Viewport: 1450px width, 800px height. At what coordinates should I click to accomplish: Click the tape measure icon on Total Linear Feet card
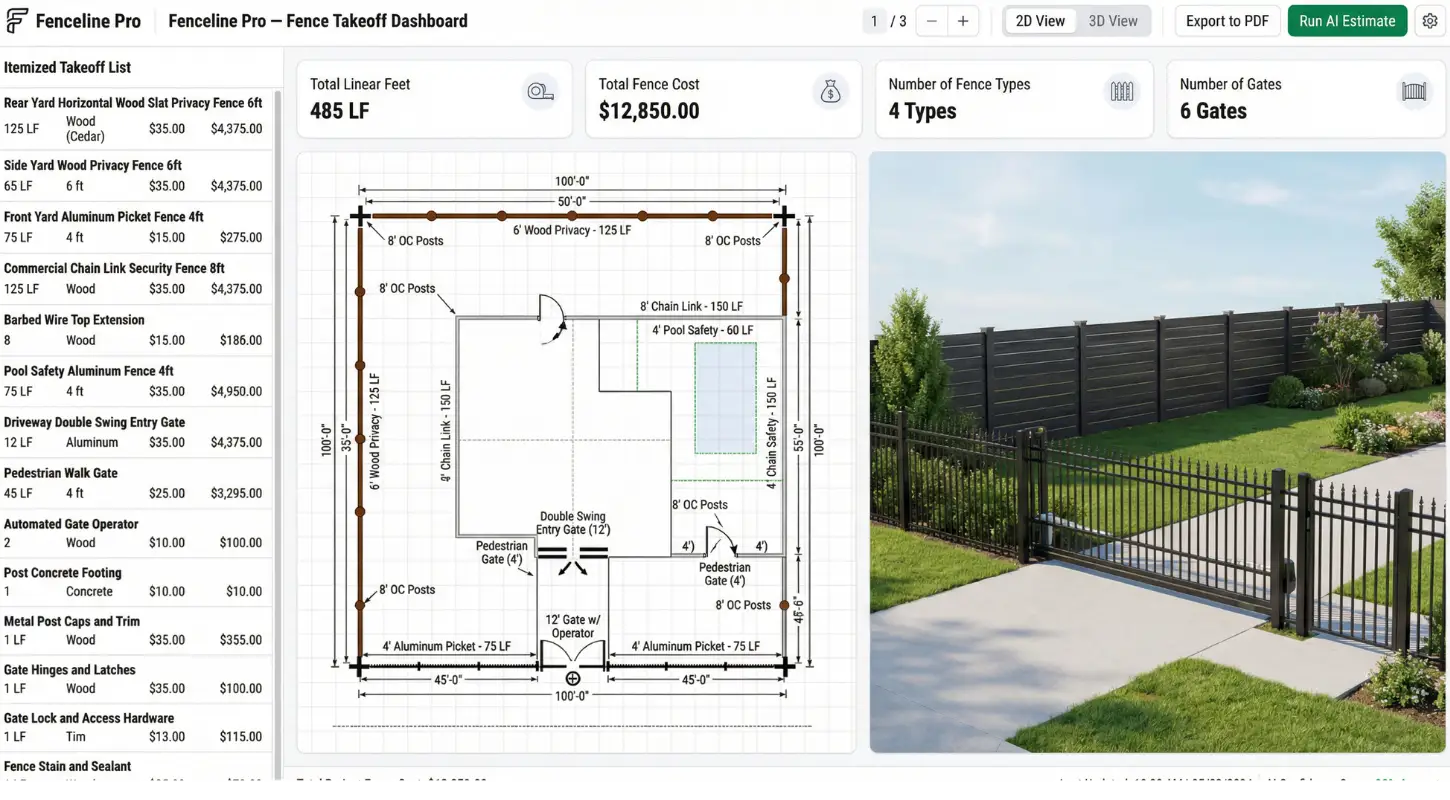[540, 91]
